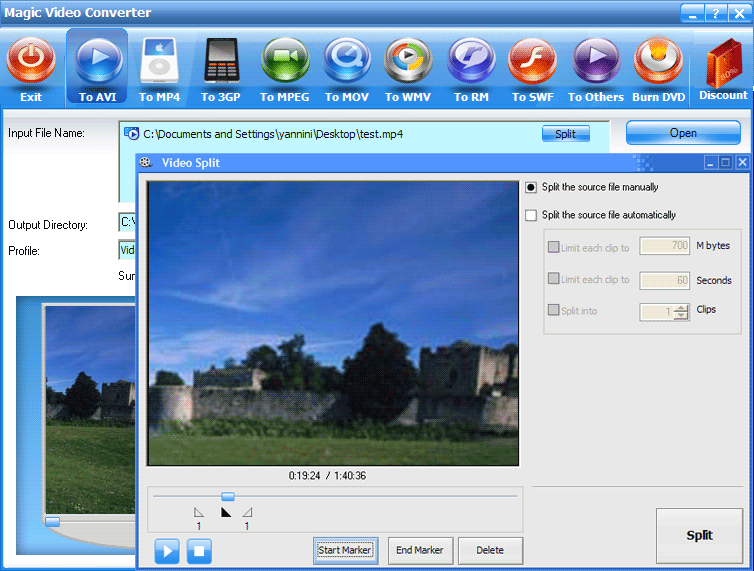Screen dimensions: 754x571
Task: Click the large Split button
Action: tap(699, 535)
